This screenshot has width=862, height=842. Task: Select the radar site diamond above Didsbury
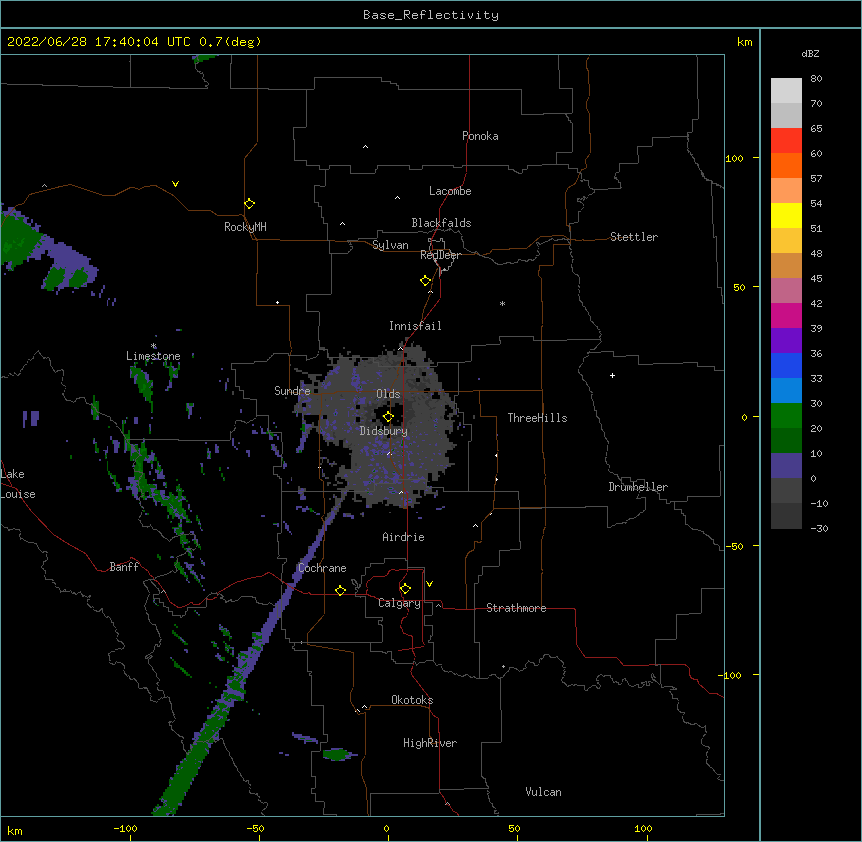tap(388, 417)
